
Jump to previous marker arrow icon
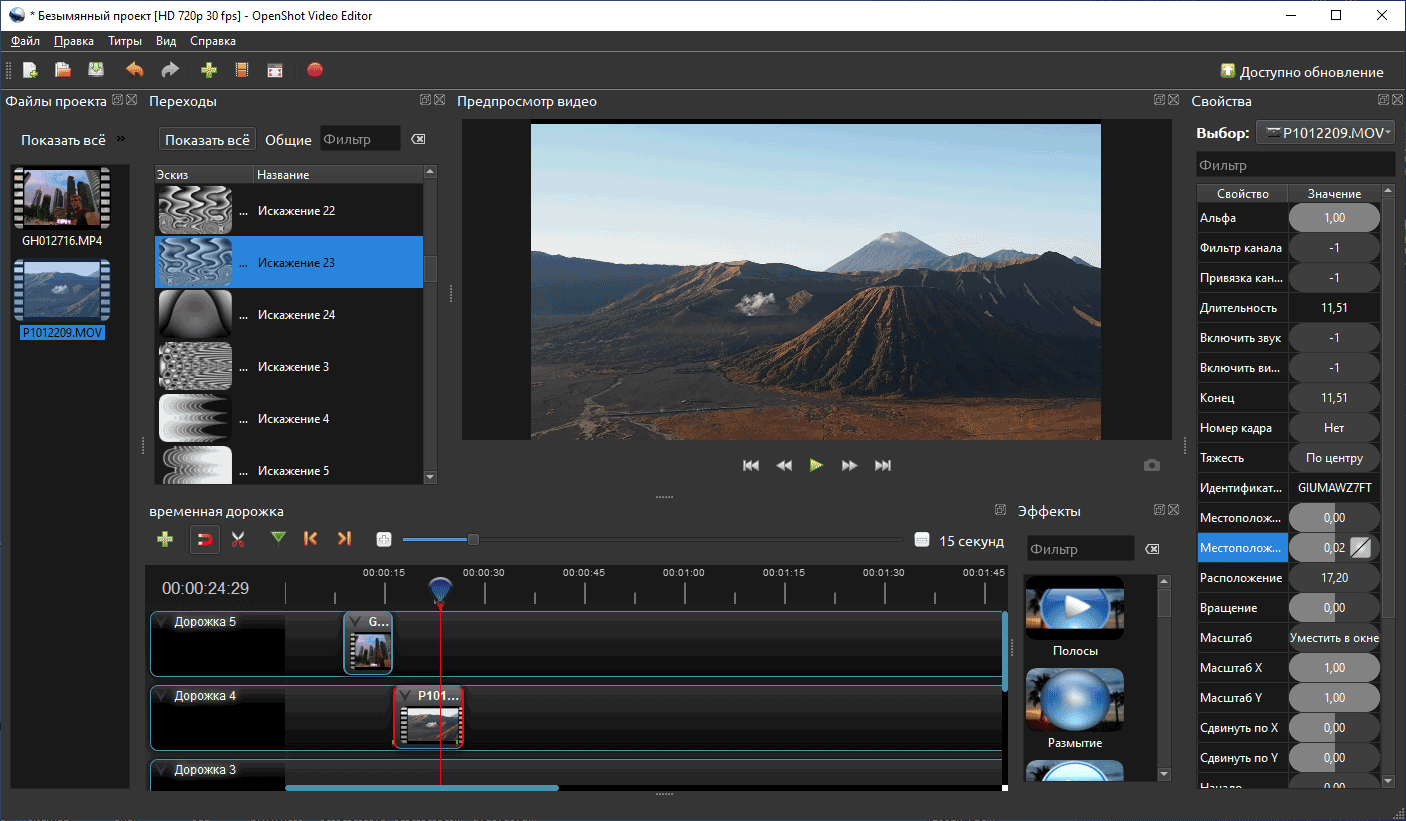coord(310,538)
